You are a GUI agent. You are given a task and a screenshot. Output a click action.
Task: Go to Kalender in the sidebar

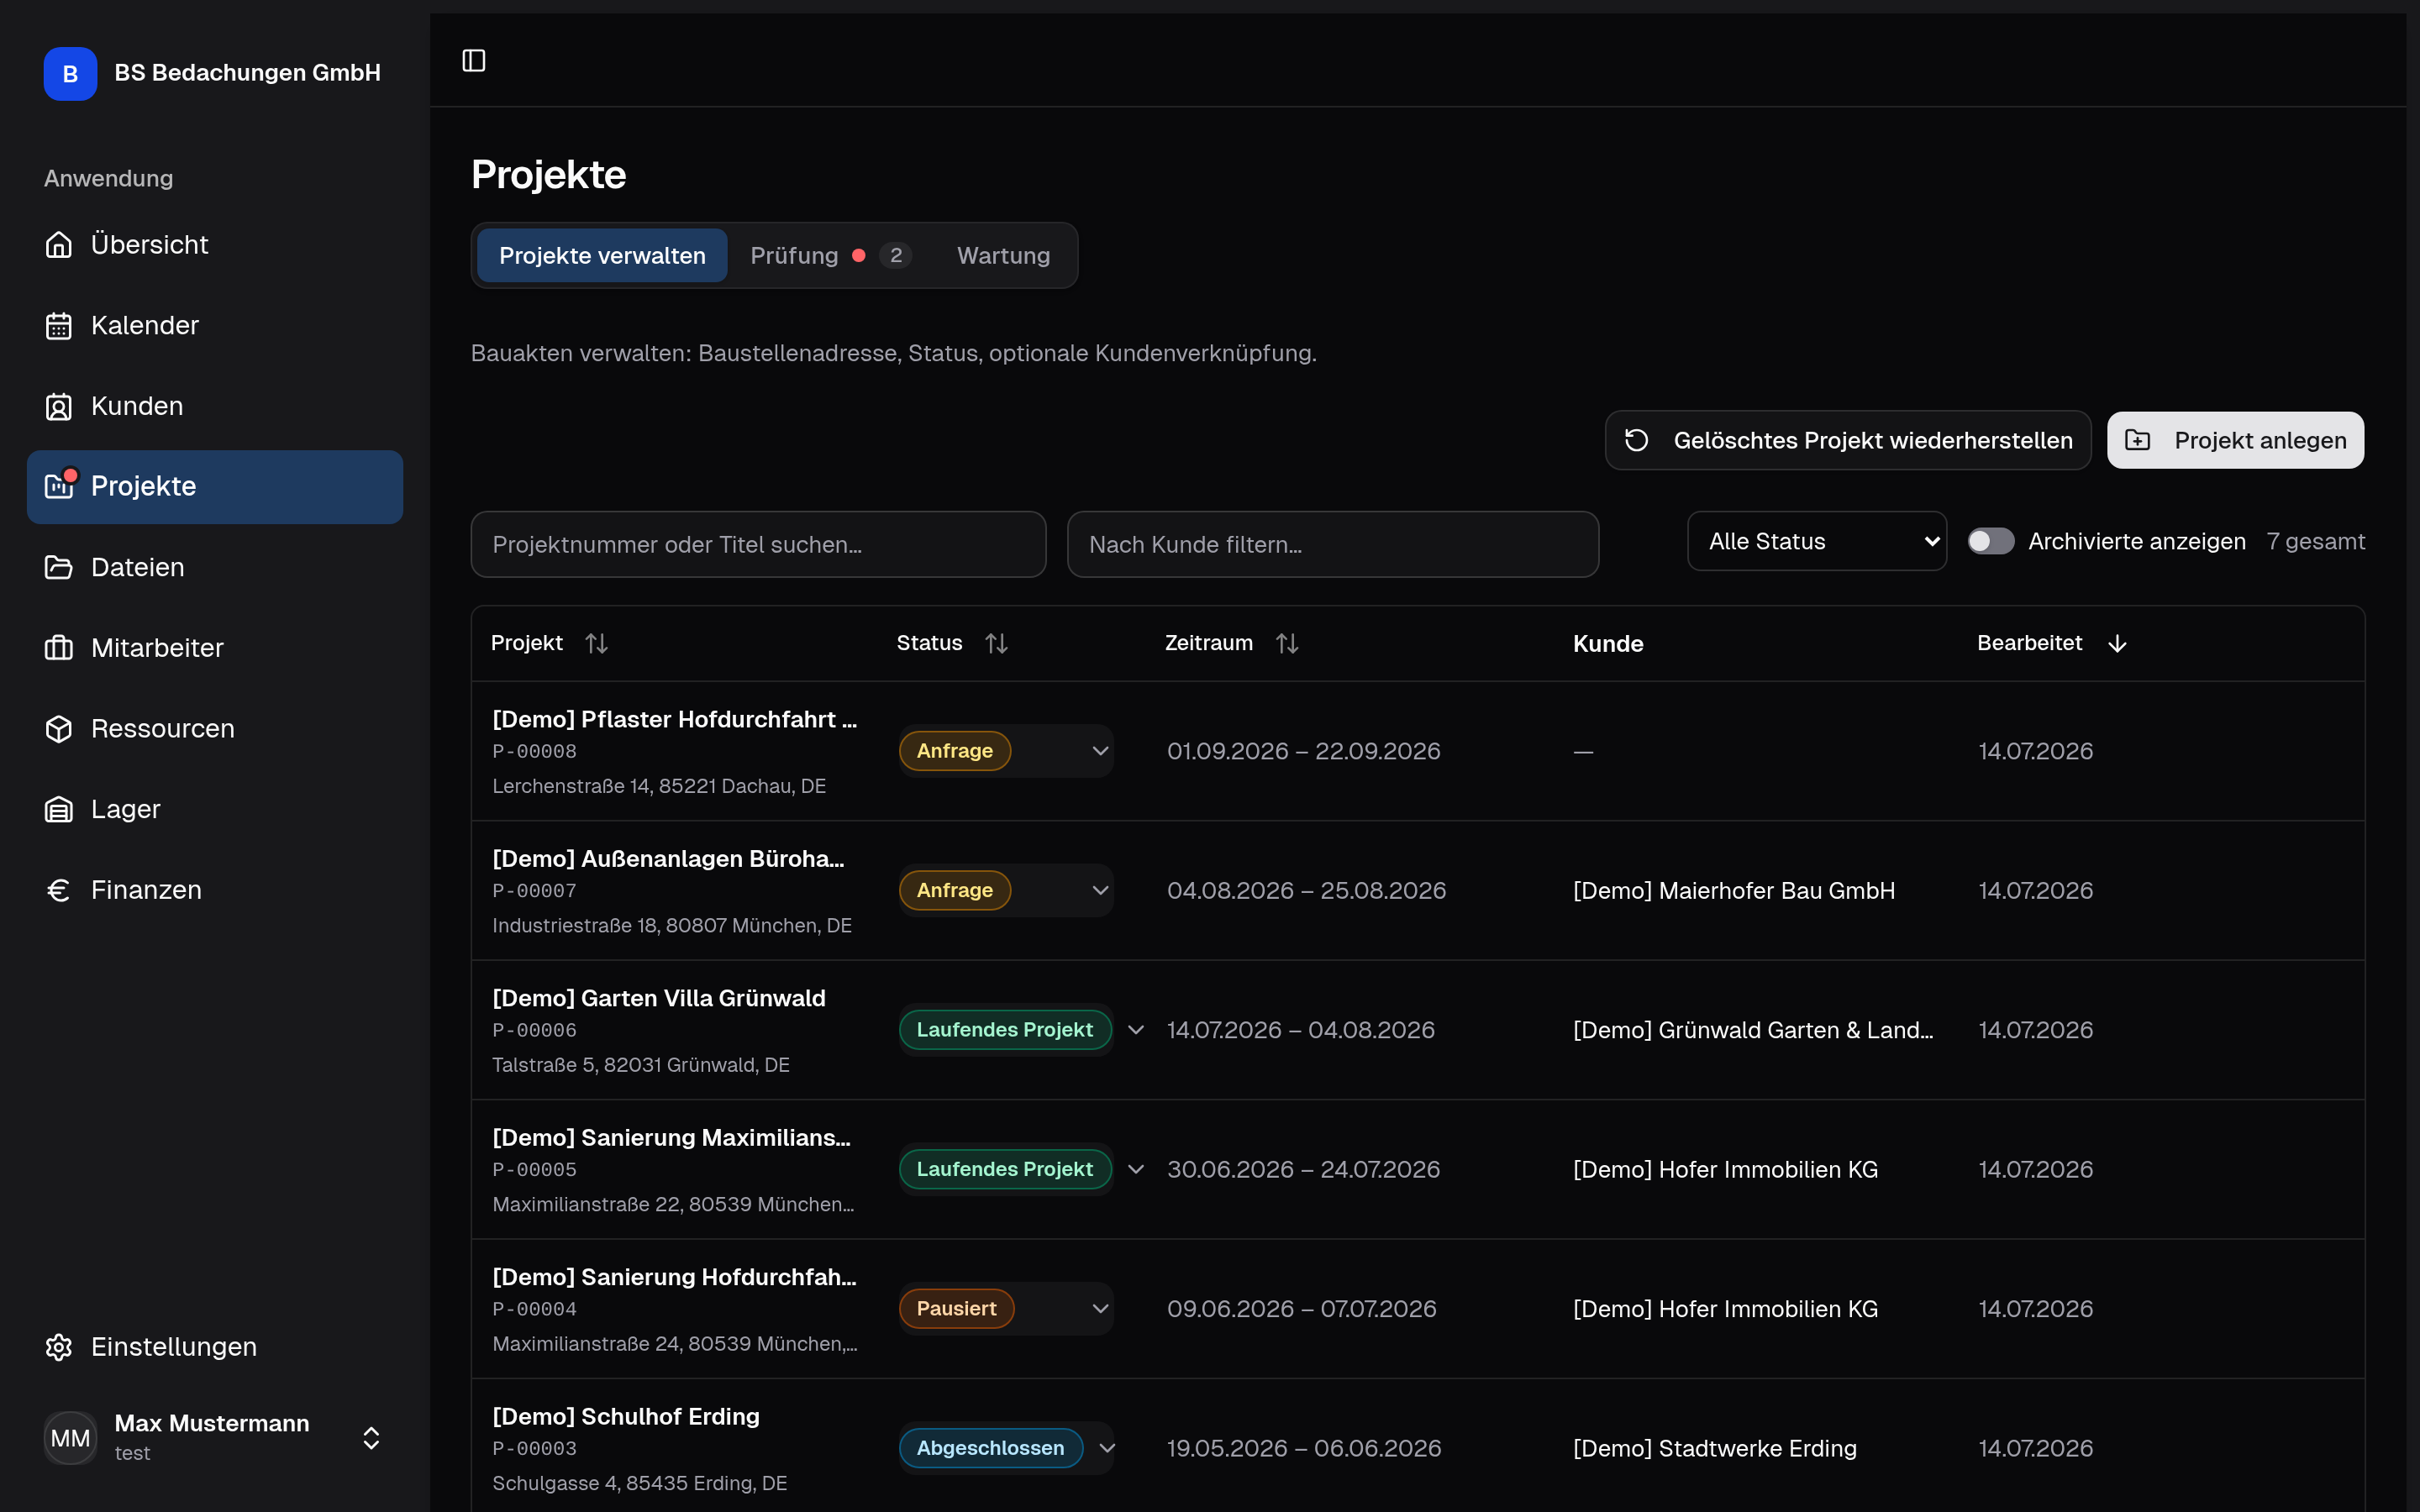tap(215, 325)
